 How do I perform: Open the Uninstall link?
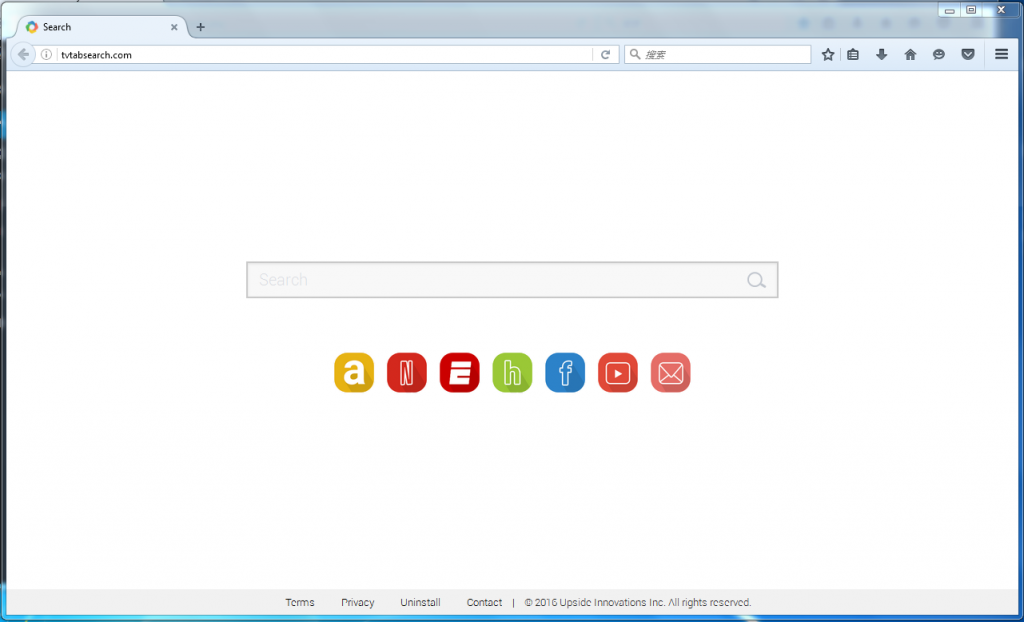point(421,602)
